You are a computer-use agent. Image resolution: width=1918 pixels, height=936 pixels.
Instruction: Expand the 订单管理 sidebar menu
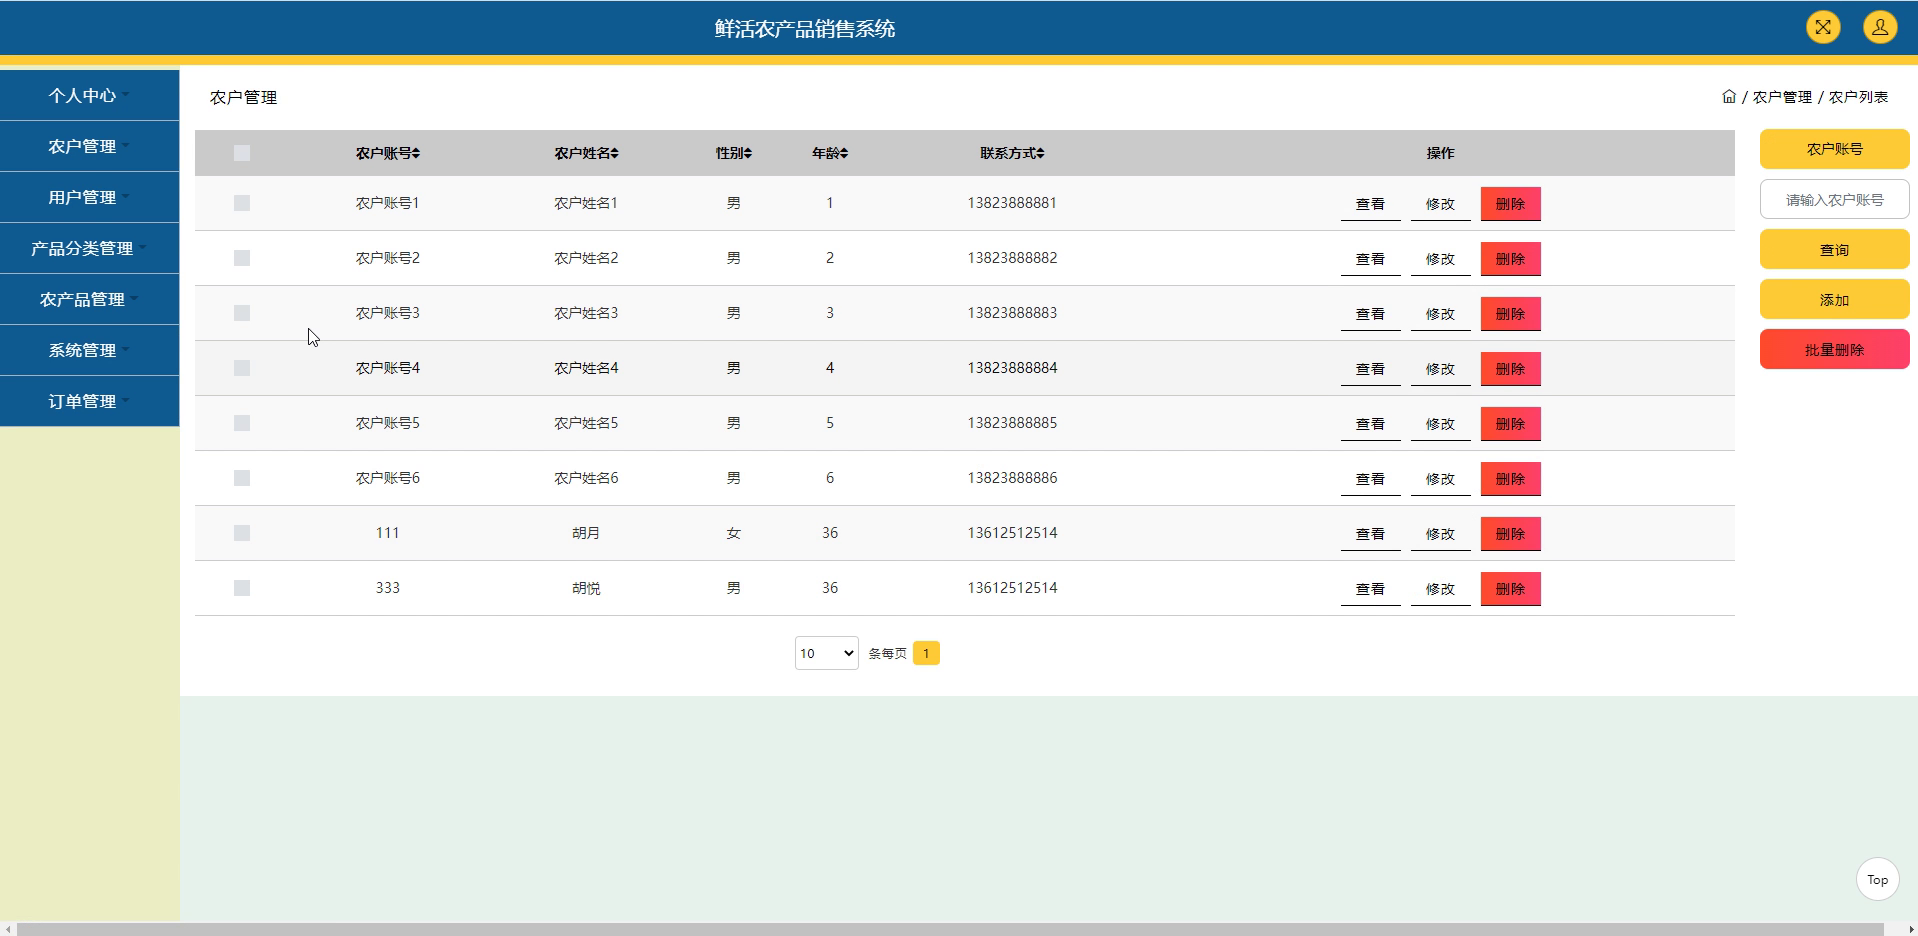pyautogui.click(x=90, y=401)
